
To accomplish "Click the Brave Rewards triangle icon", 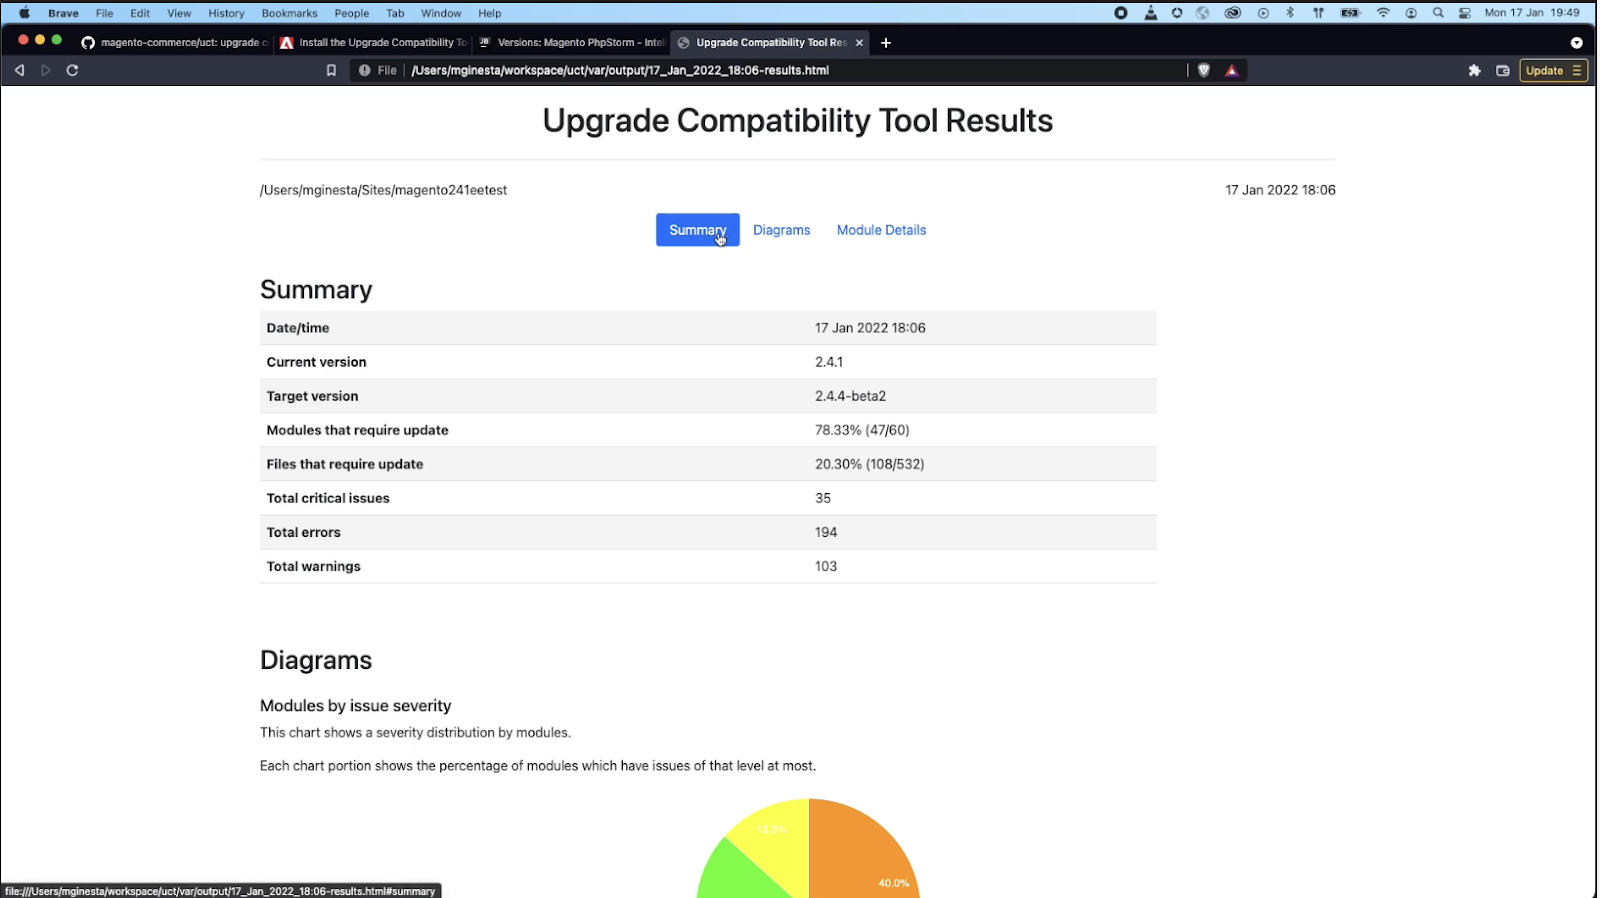I will click(1232, 70).
